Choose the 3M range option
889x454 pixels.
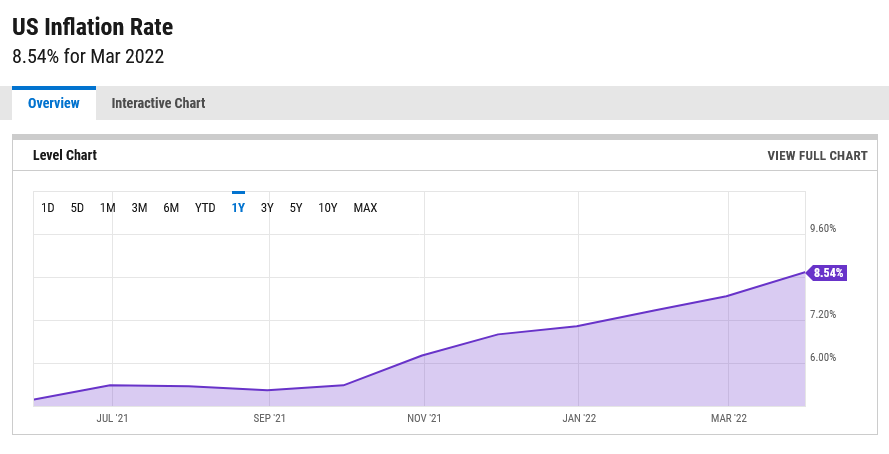coord(139,208)
